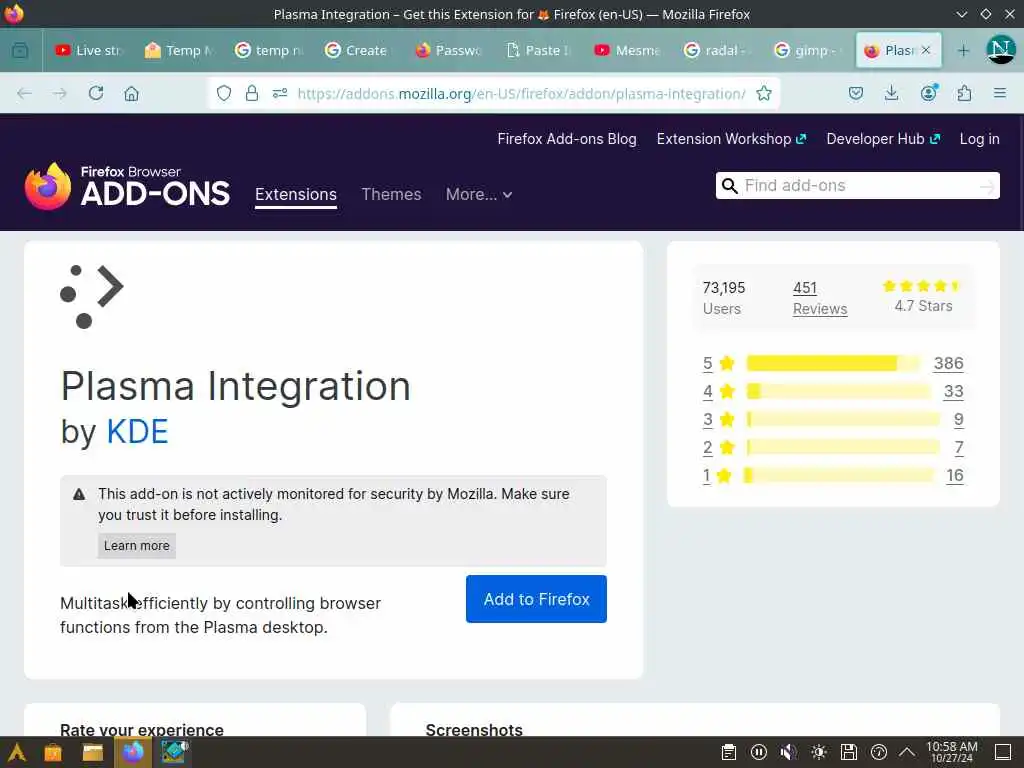Viewport: 1024px width, 768px height.
Task: Click the Plasma Integration extension icon
Action: [91, 296]
